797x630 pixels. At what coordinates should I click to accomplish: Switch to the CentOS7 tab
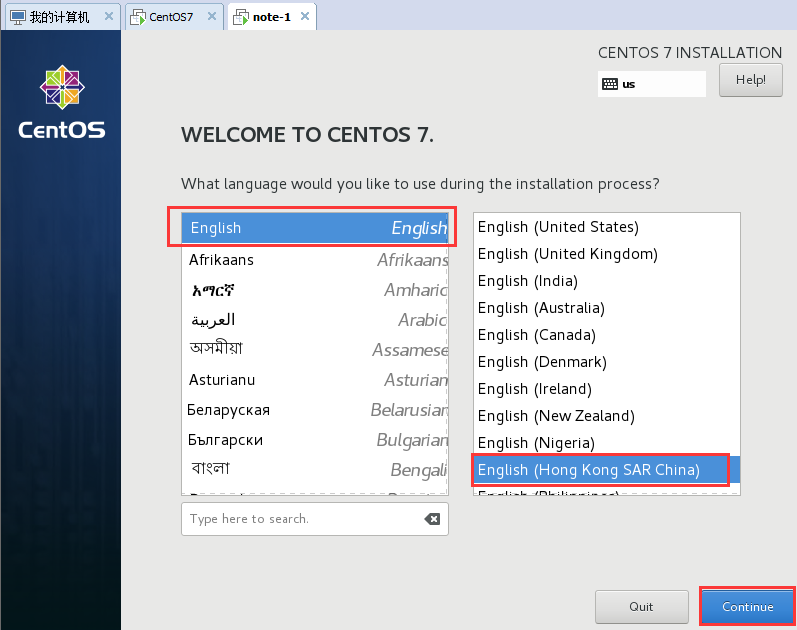tap(174, 17)
